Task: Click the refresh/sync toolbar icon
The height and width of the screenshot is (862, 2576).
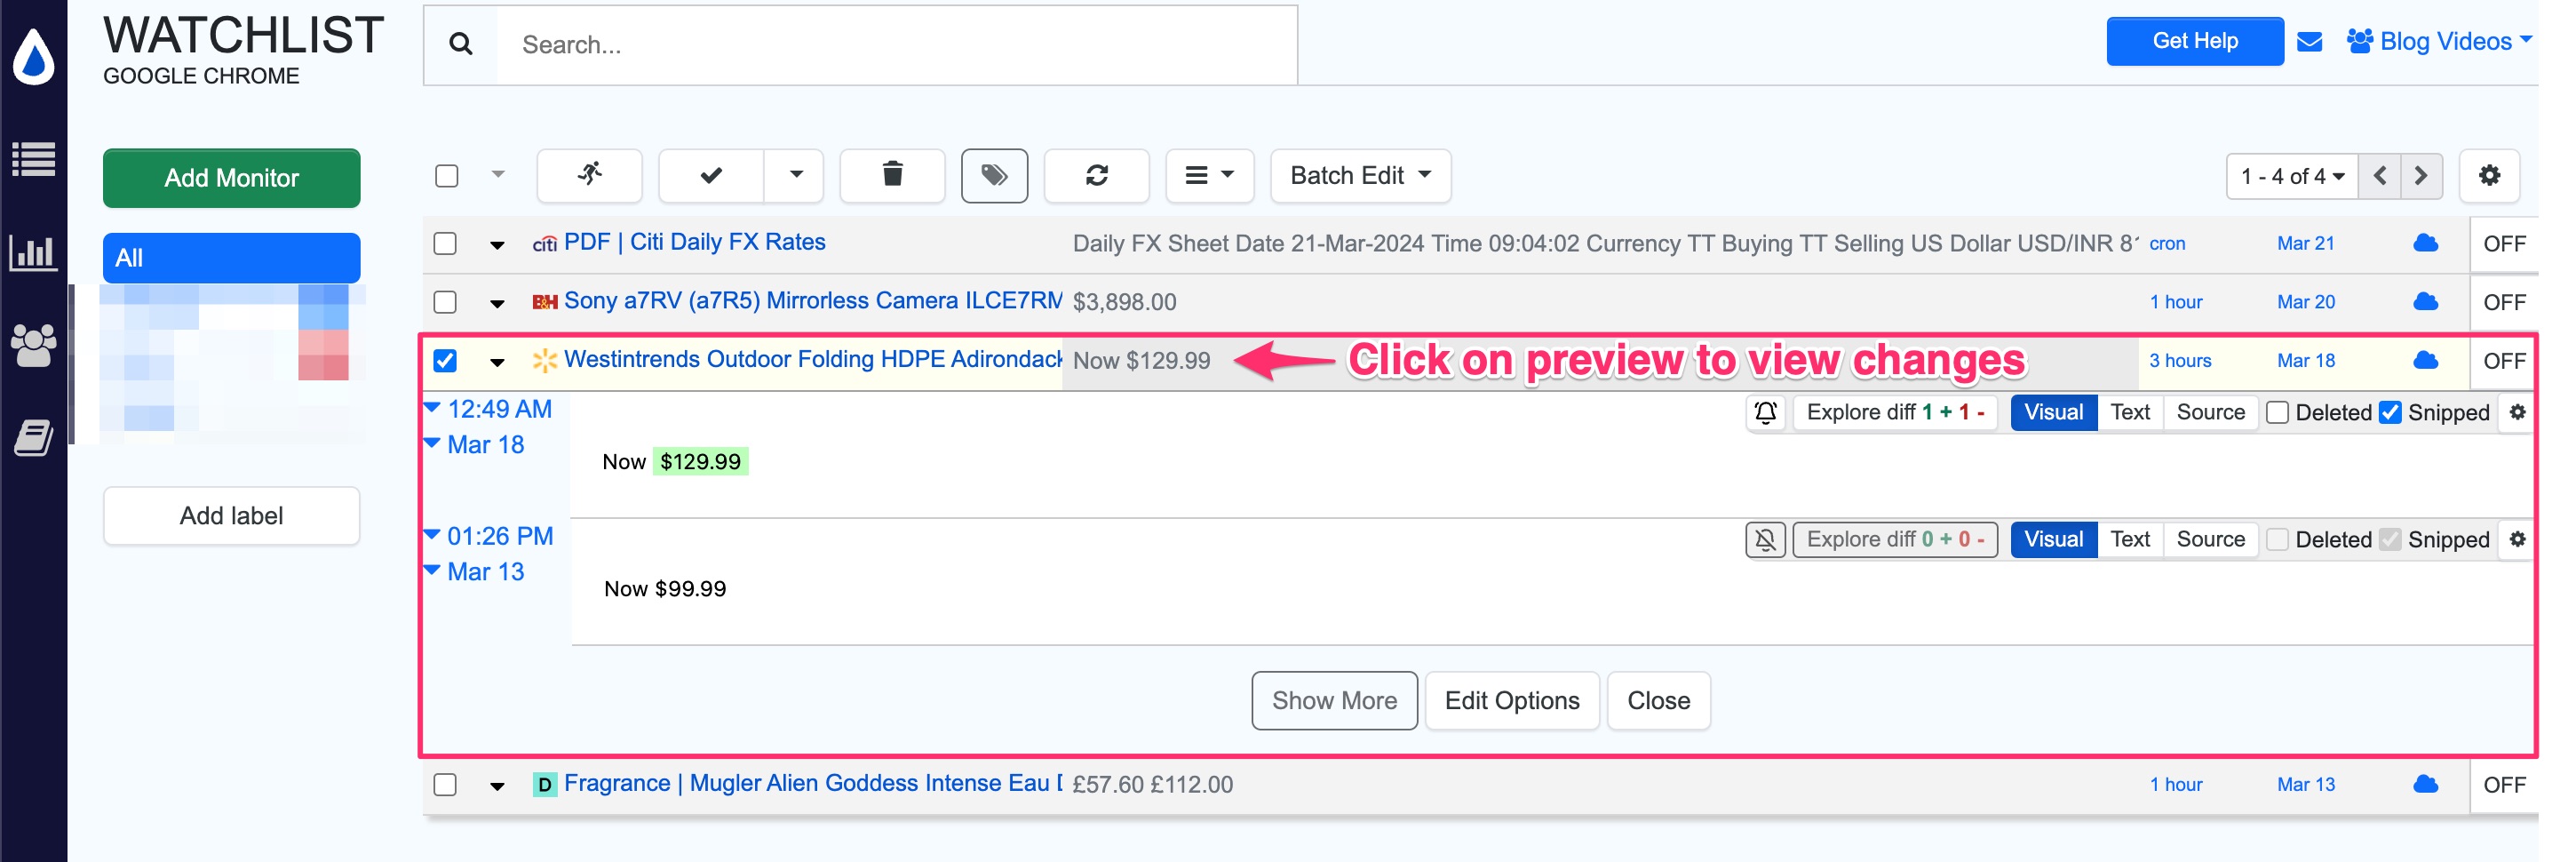Action: (x=1097, y=175)
